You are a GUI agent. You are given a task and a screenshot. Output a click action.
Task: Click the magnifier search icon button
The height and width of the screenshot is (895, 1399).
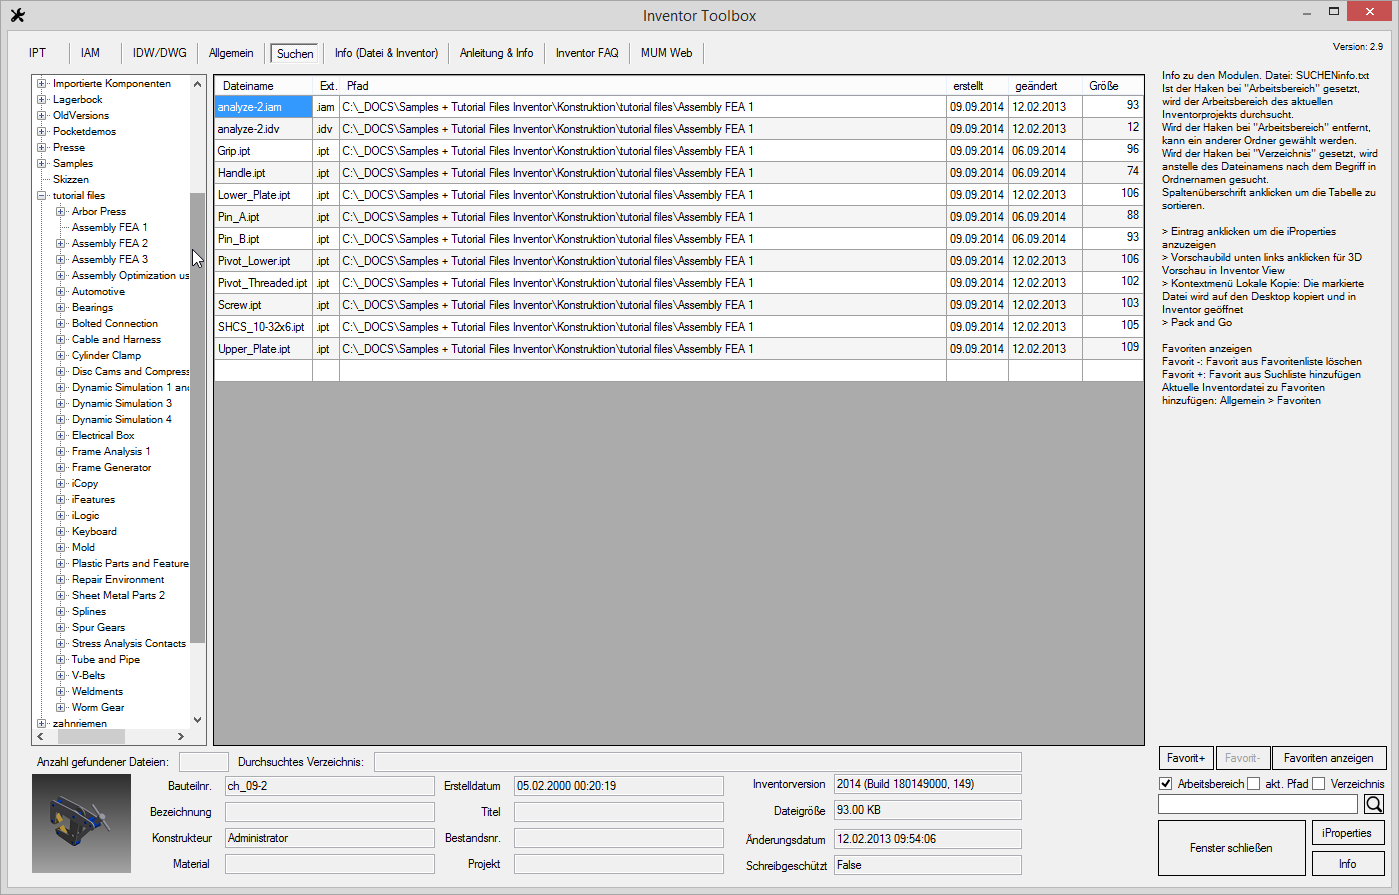(x=1374, y=804)
